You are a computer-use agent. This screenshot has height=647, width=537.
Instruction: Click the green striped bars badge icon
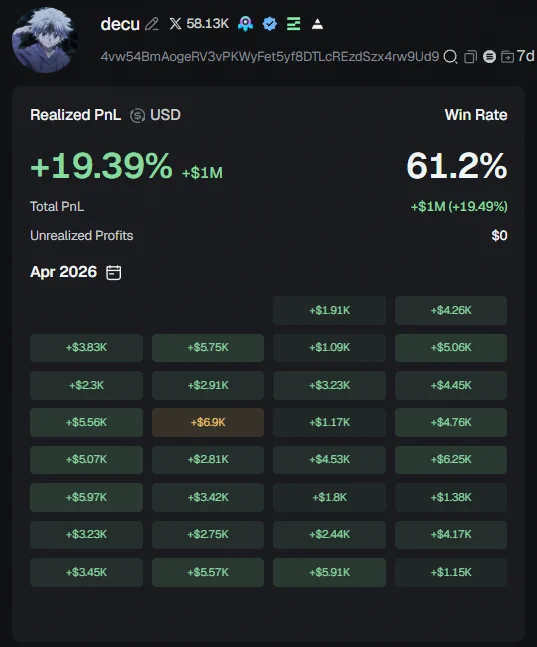293,24
